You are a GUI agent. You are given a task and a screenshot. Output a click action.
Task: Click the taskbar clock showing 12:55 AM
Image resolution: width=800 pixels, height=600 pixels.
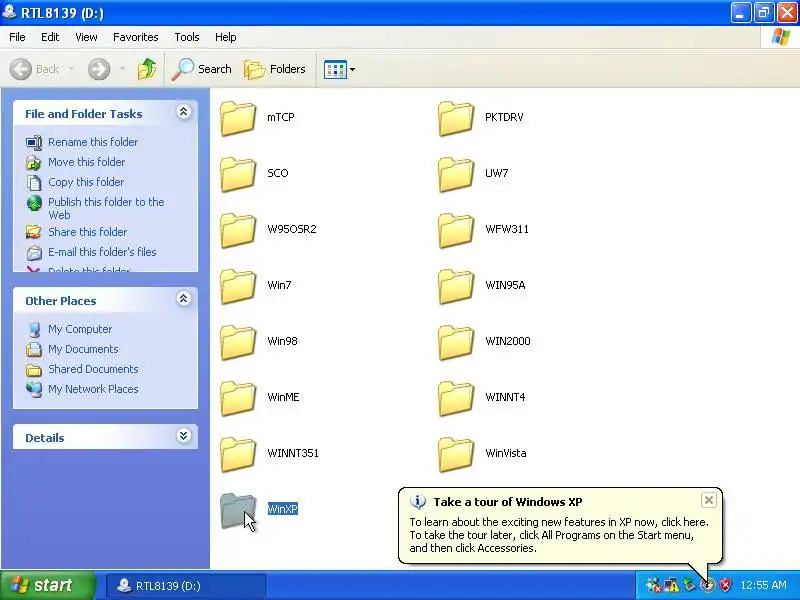coord(763,585)
